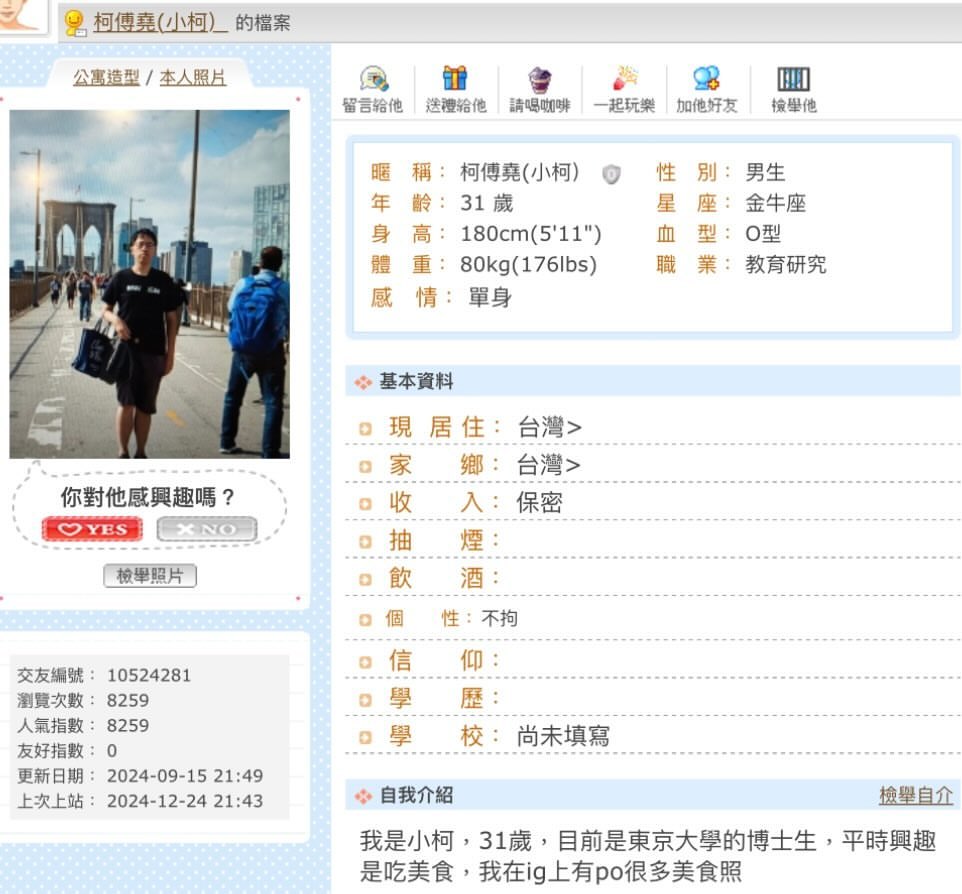The height and width of the screenshot is (894, 962).
Task: Click the 更新日期 value 2024-09-15 21:49
Action: 185,776
